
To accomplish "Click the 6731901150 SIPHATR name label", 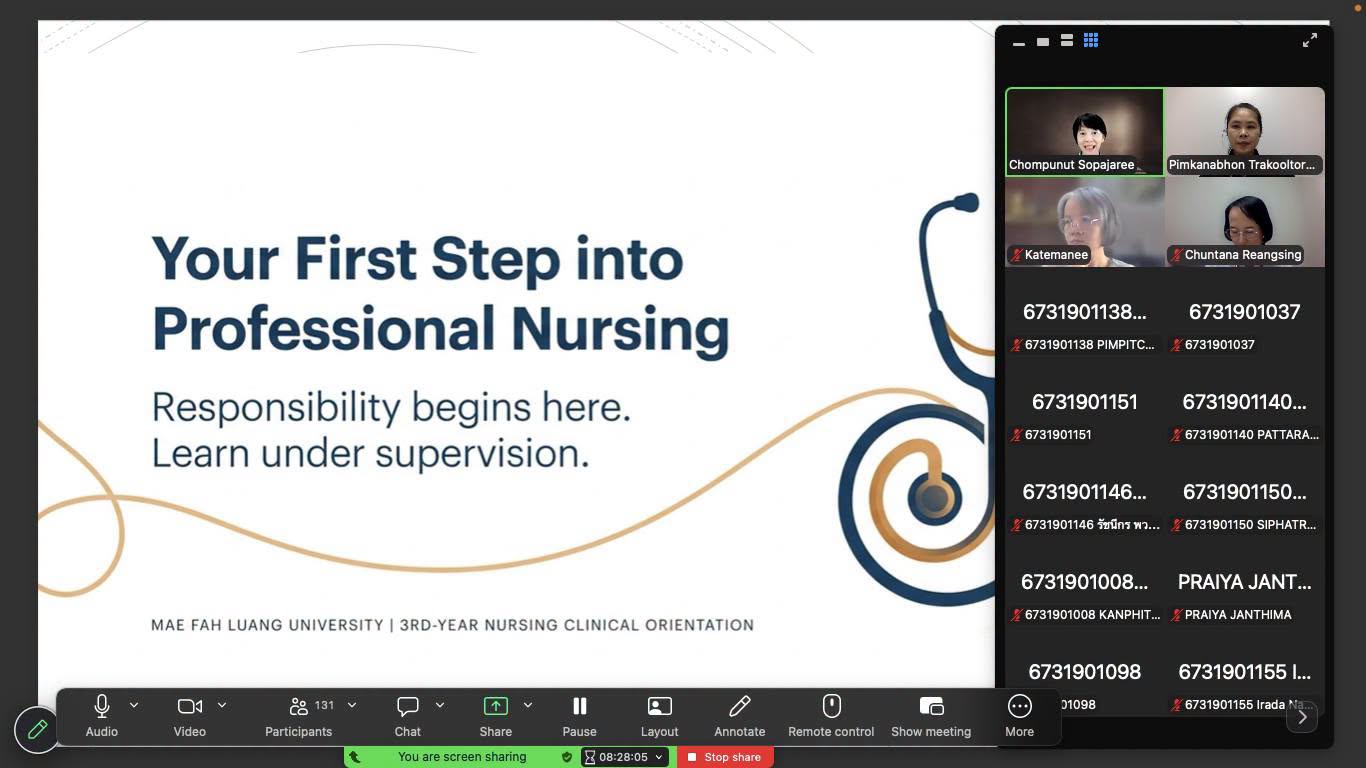I will [x=1250, y=525].
